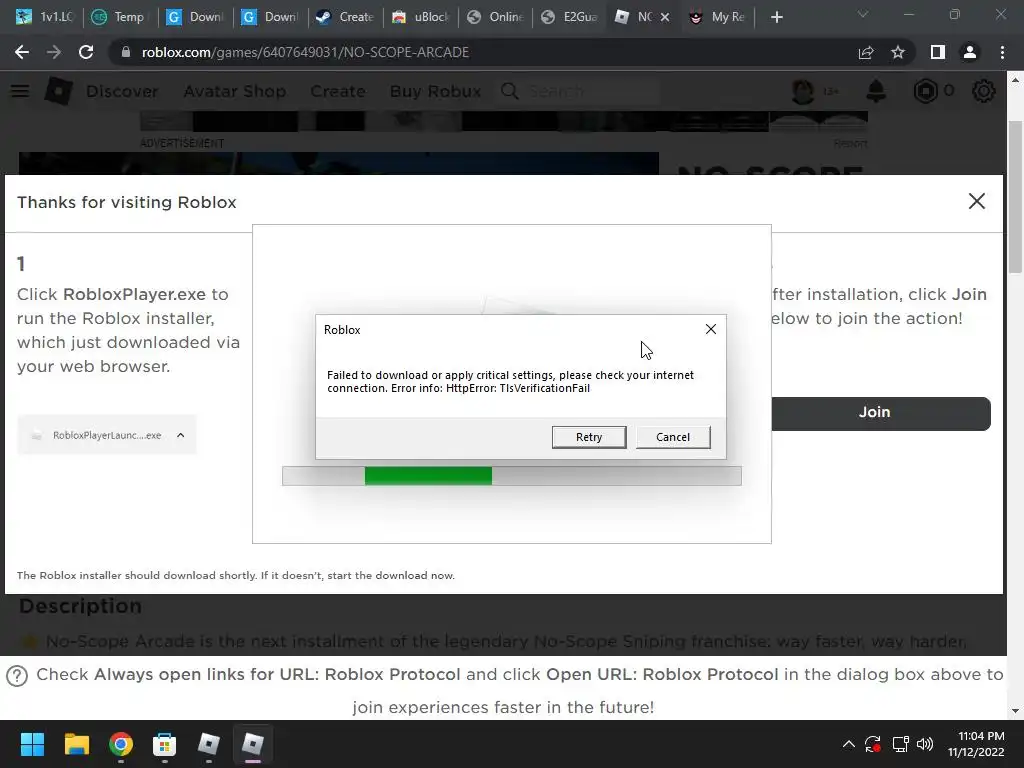This screenshot has height=768, width=1024.
Task: Open Create in Roblox navigation
Action: tap(338, 91)
